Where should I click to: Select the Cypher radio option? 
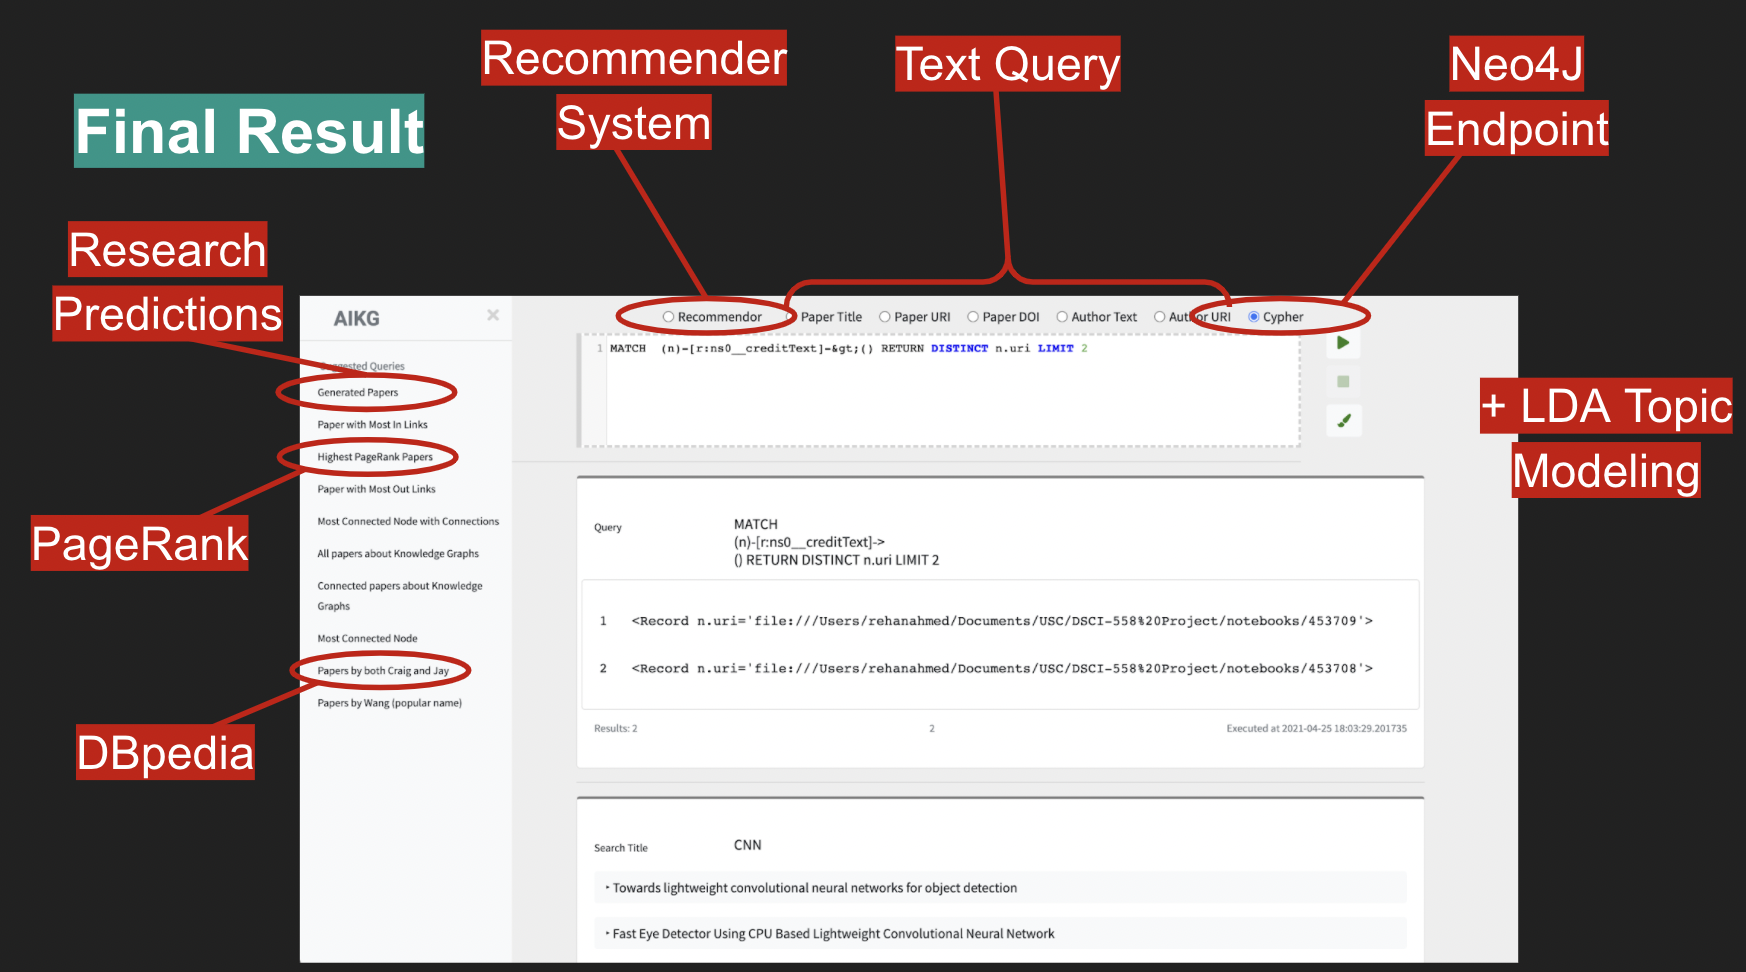(1253, 317)
